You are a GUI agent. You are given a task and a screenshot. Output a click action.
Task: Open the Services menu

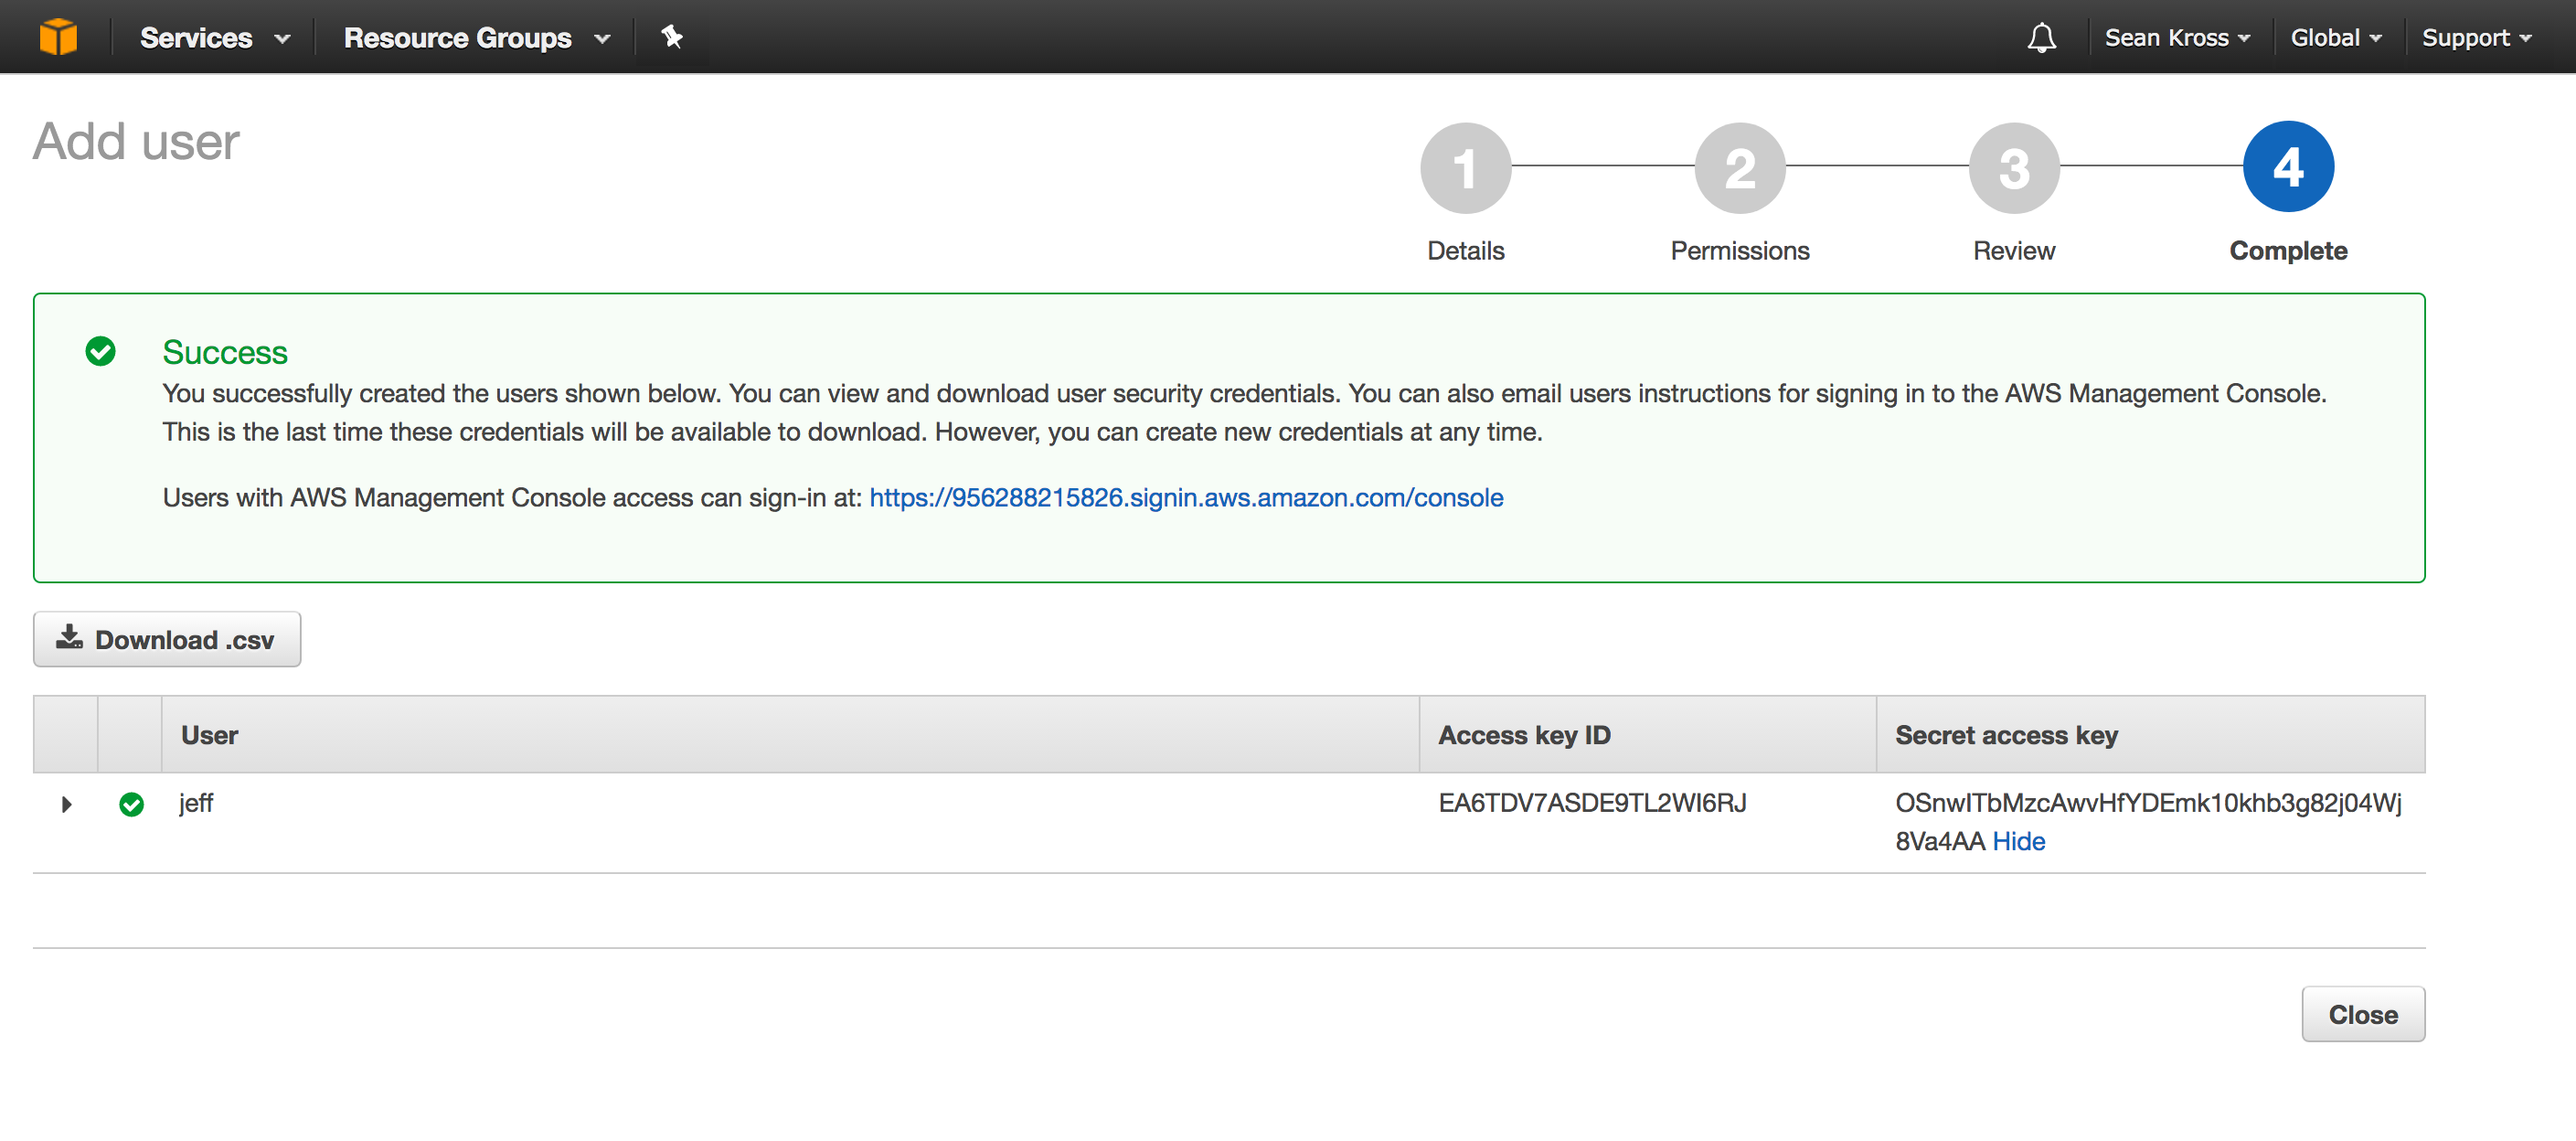point(215,37)
